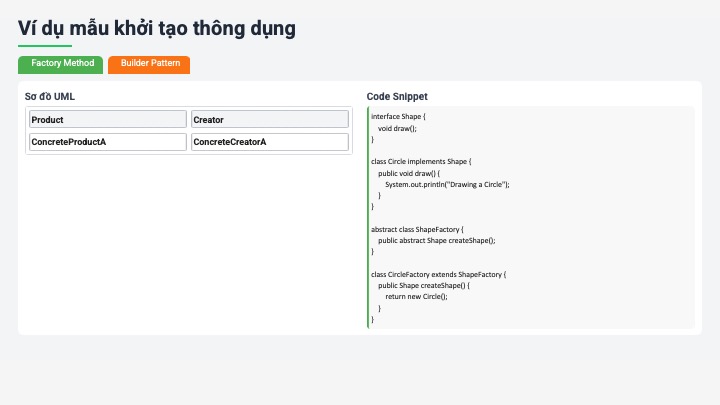Select the Product box in UML diagram

tap(107, 120)
